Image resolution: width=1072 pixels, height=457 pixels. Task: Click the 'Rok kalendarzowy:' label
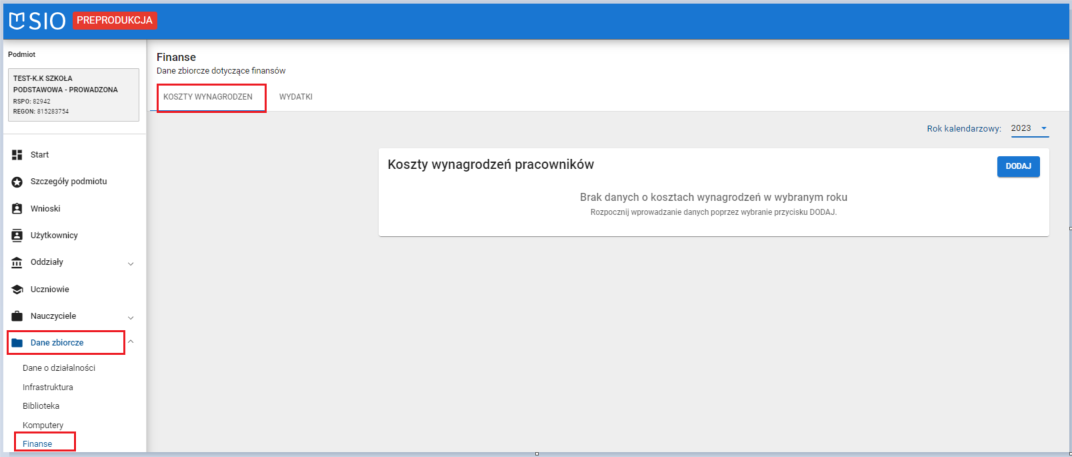[964, 129]
